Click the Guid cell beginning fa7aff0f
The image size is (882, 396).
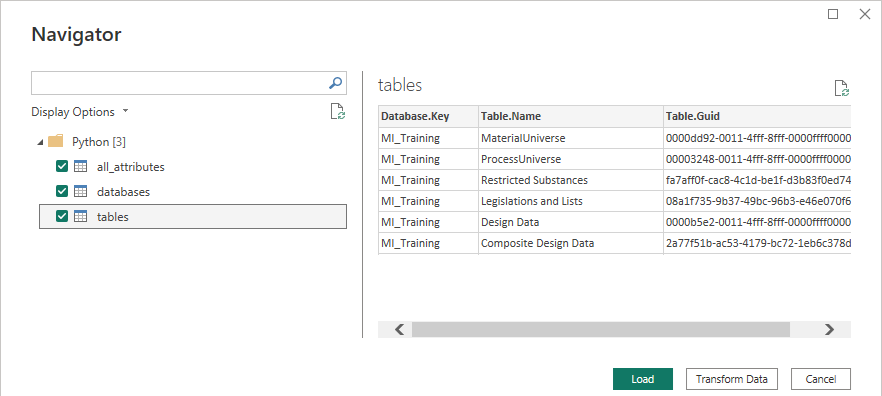coord(757,180)
